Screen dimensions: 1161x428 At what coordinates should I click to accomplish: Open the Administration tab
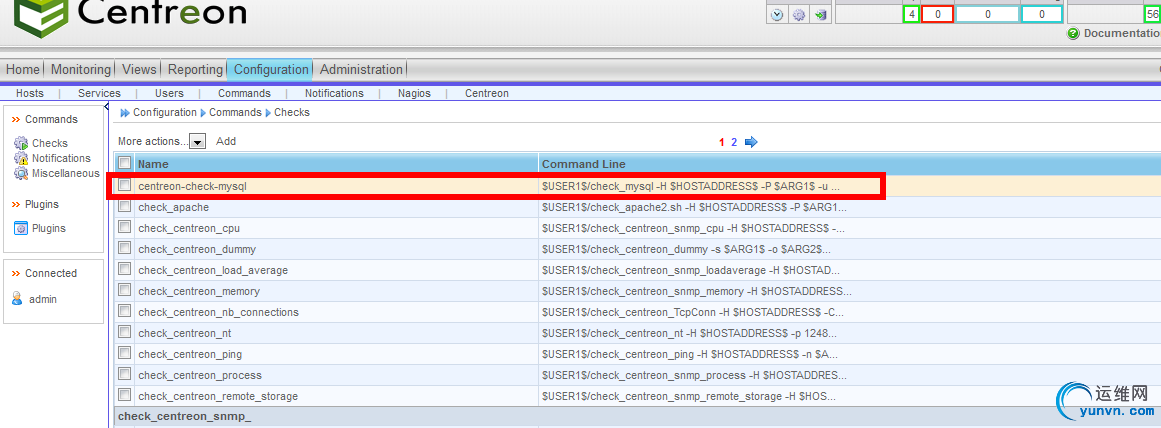[361, 70]
